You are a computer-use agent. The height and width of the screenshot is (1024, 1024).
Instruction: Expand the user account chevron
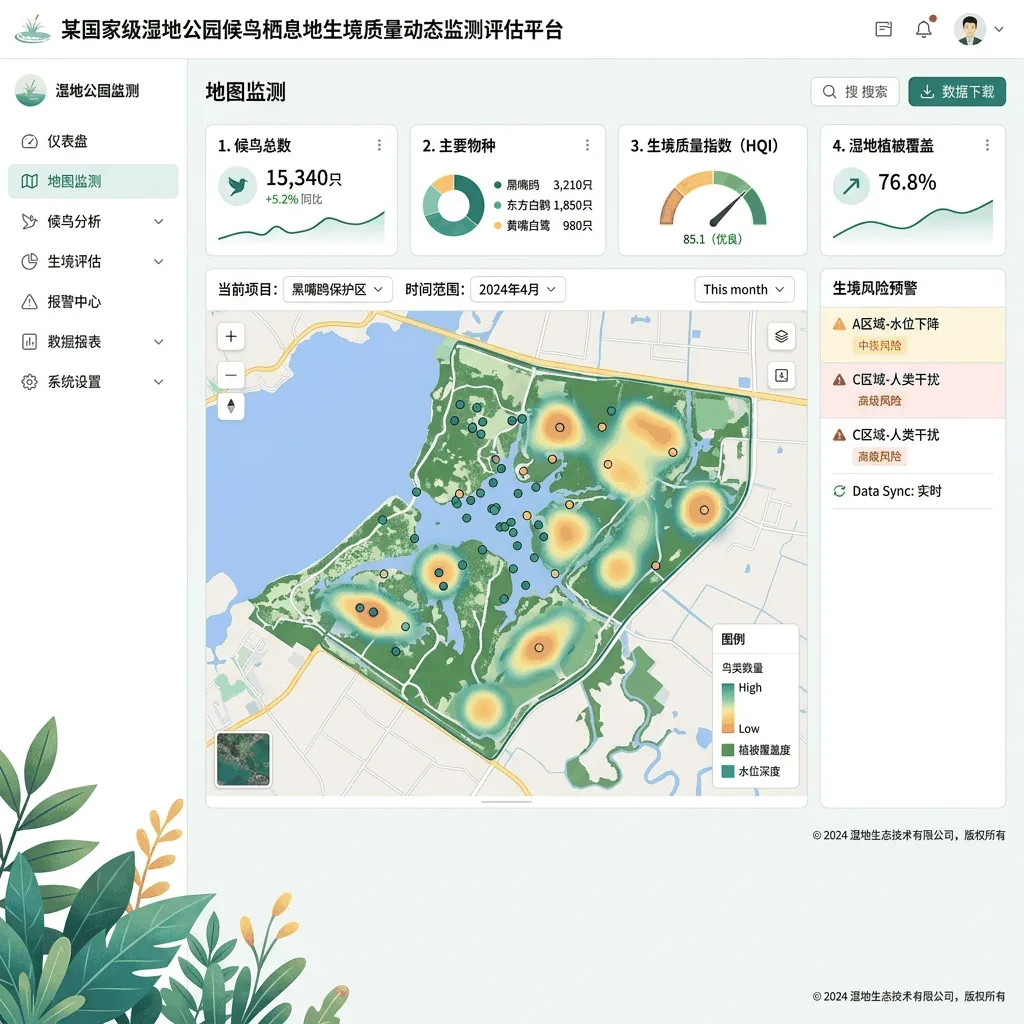(x=999, y=29)
